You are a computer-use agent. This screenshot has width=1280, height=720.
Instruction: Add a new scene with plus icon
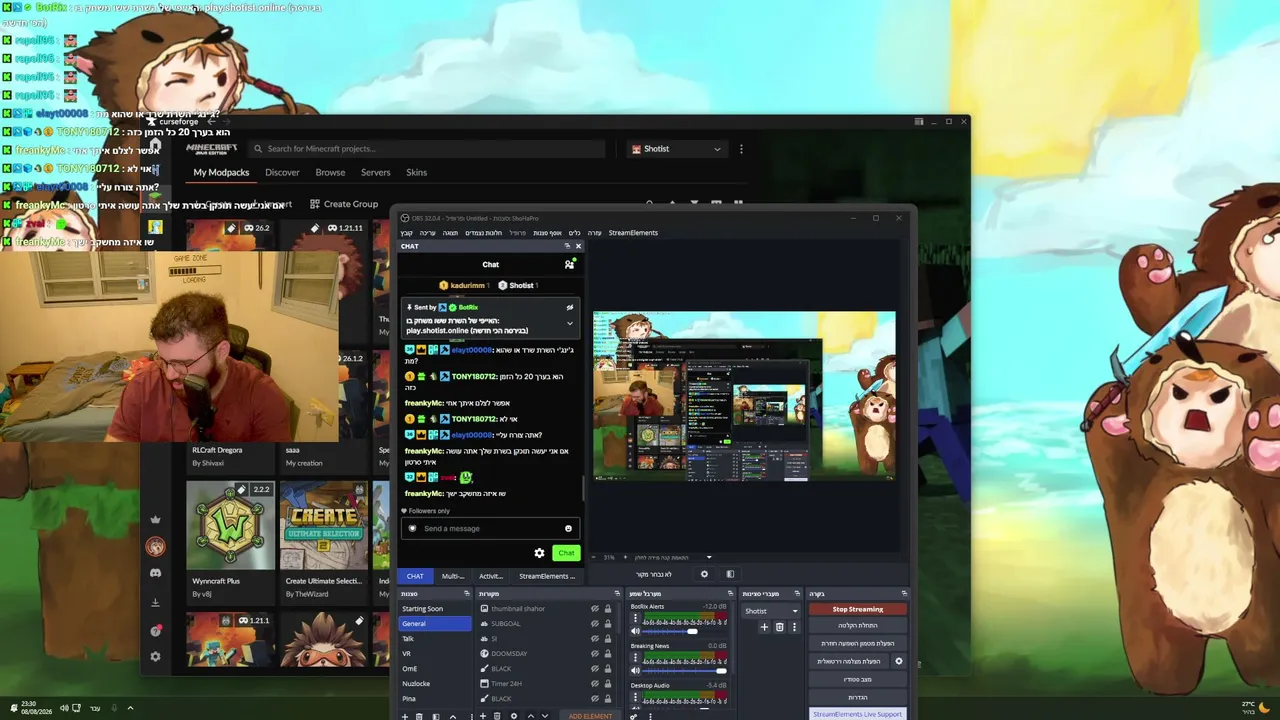(405, 716)
